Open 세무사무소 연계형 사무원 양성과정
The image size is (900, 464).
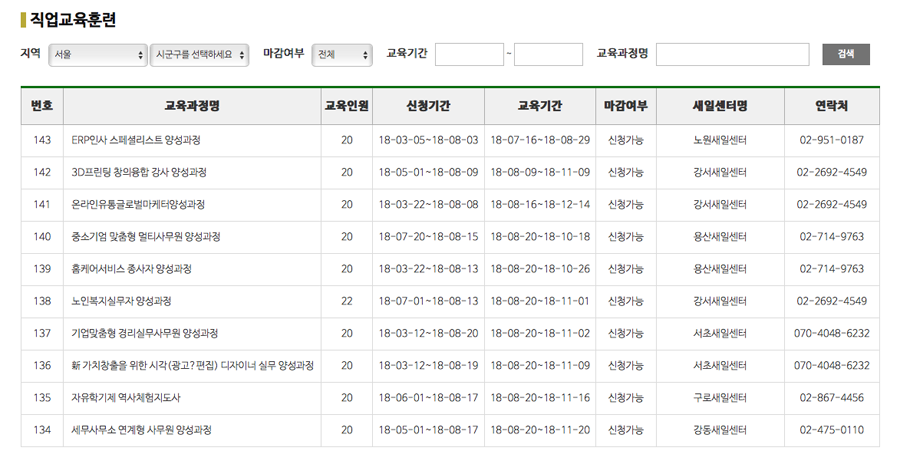(142, 430)
